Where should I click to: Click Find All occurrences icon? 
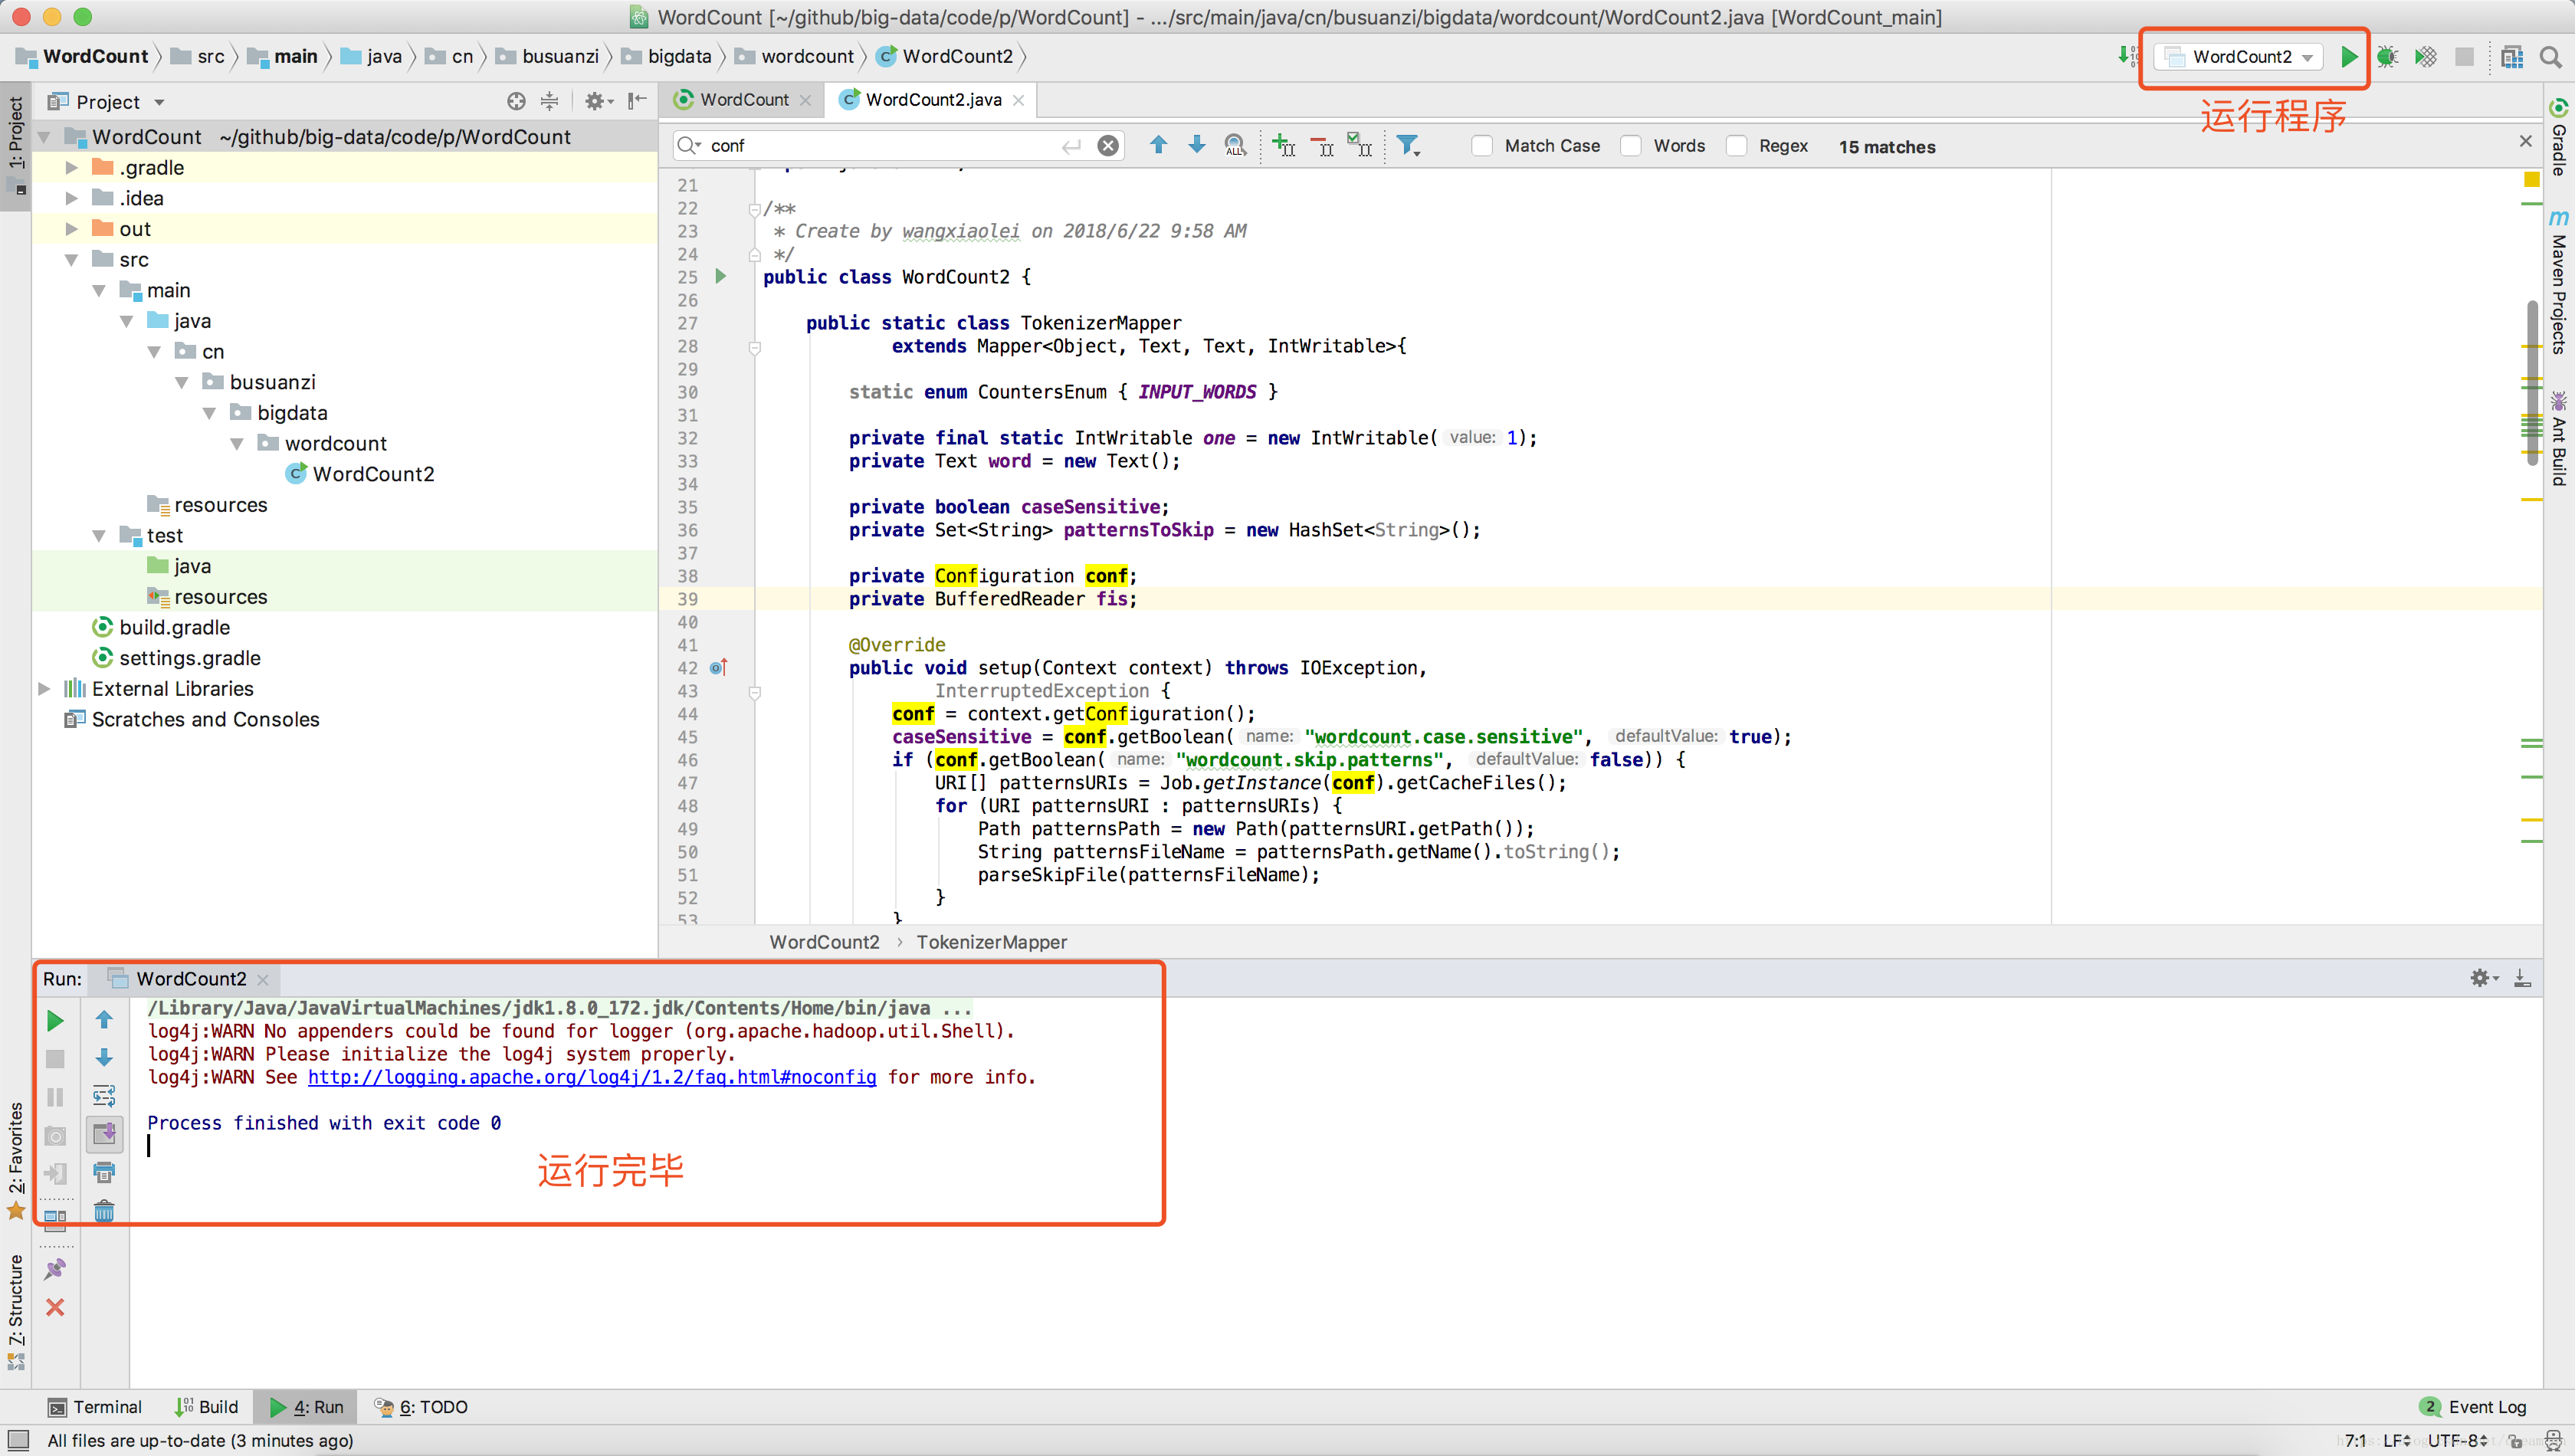(x=1235, y=146)
